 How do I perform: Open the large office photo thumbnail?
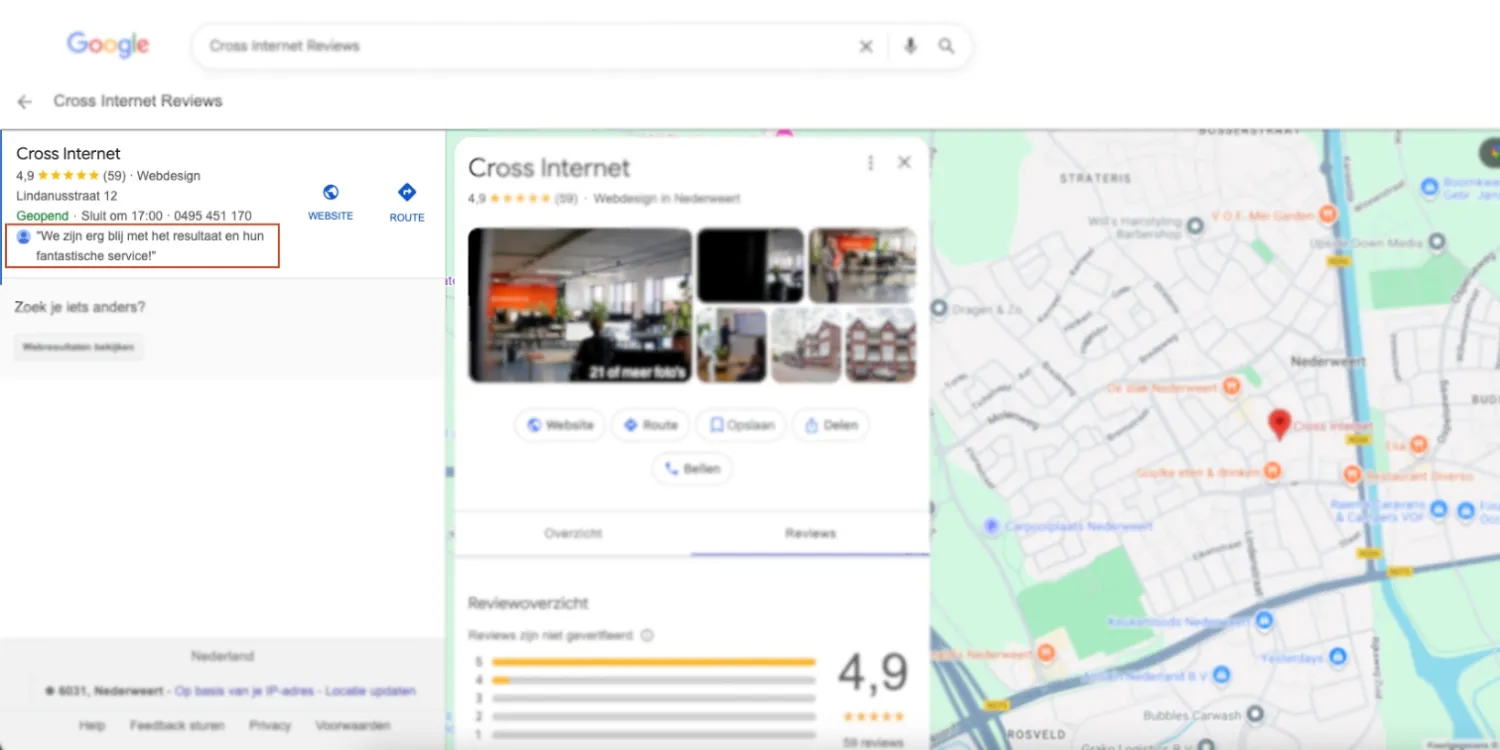580,305
